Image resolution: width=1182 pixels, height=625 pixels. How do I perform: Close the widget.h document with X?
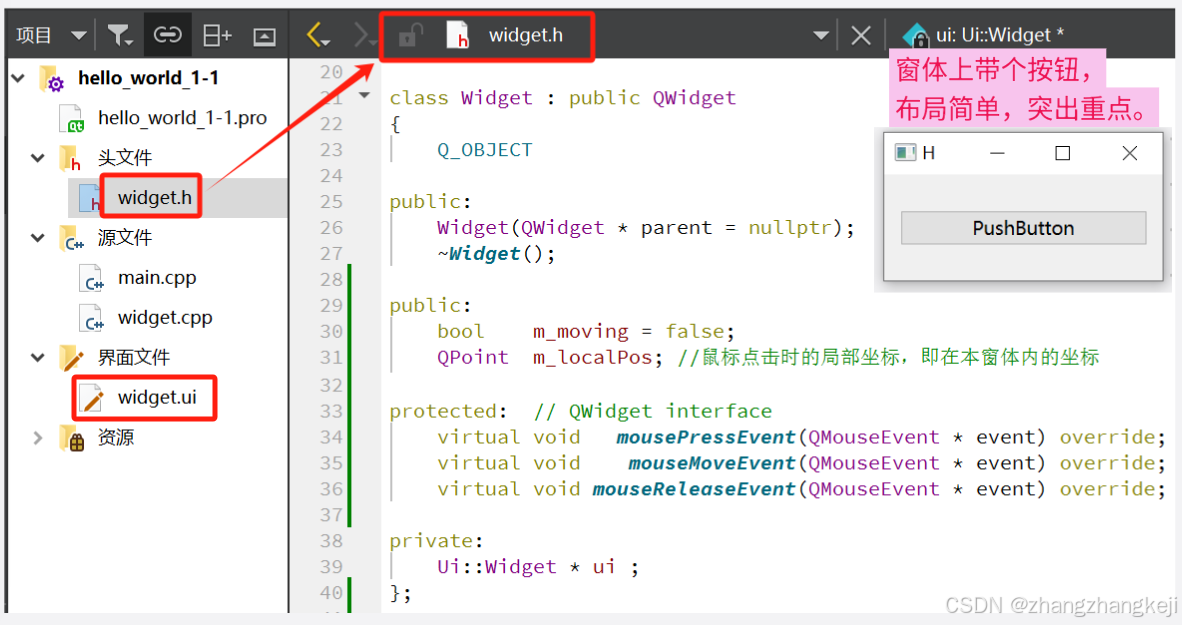pos(860,35)
